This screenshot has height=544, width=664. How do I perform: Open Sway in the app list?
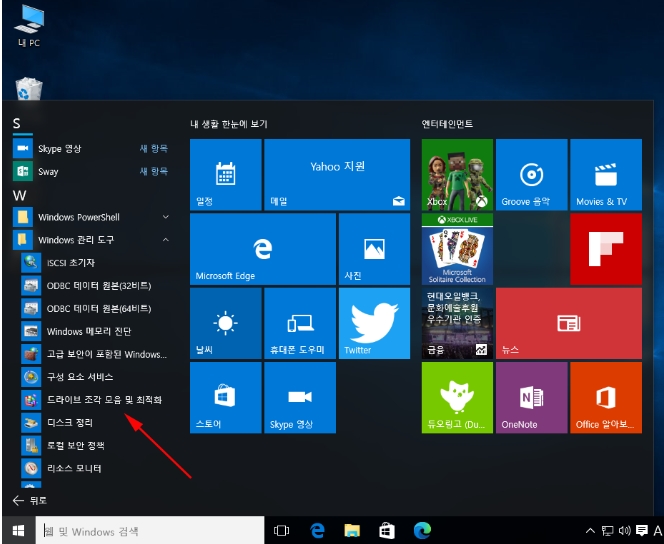click(91, 171)
